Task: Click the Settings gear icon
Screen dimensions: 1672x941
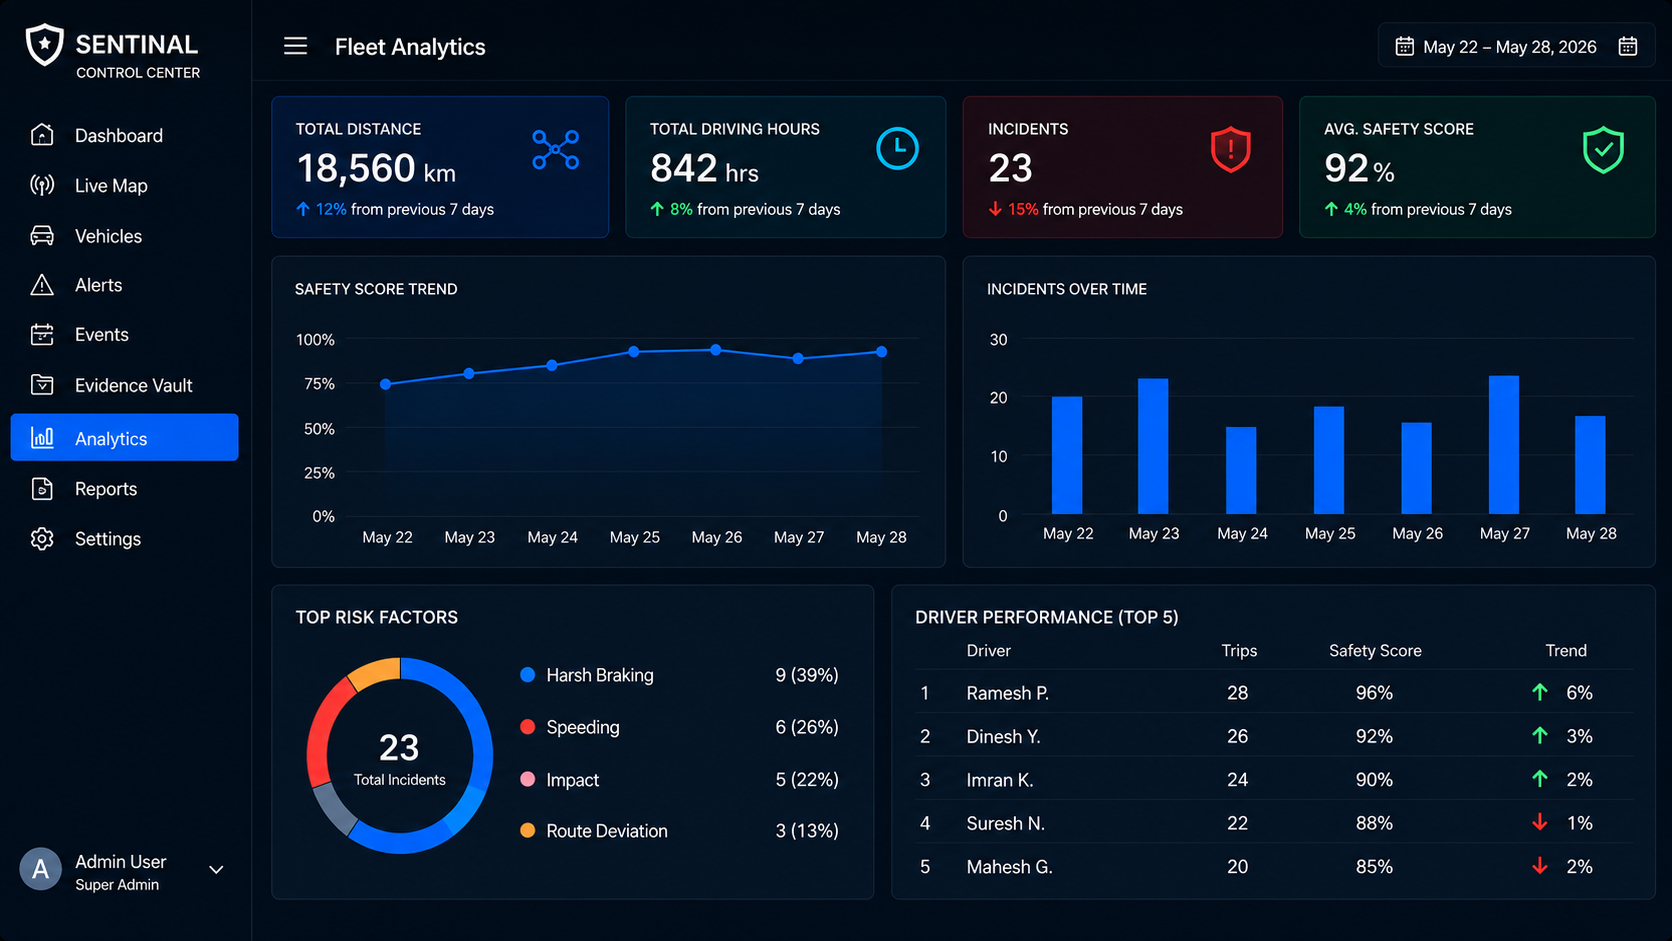Action: [42, 539]
